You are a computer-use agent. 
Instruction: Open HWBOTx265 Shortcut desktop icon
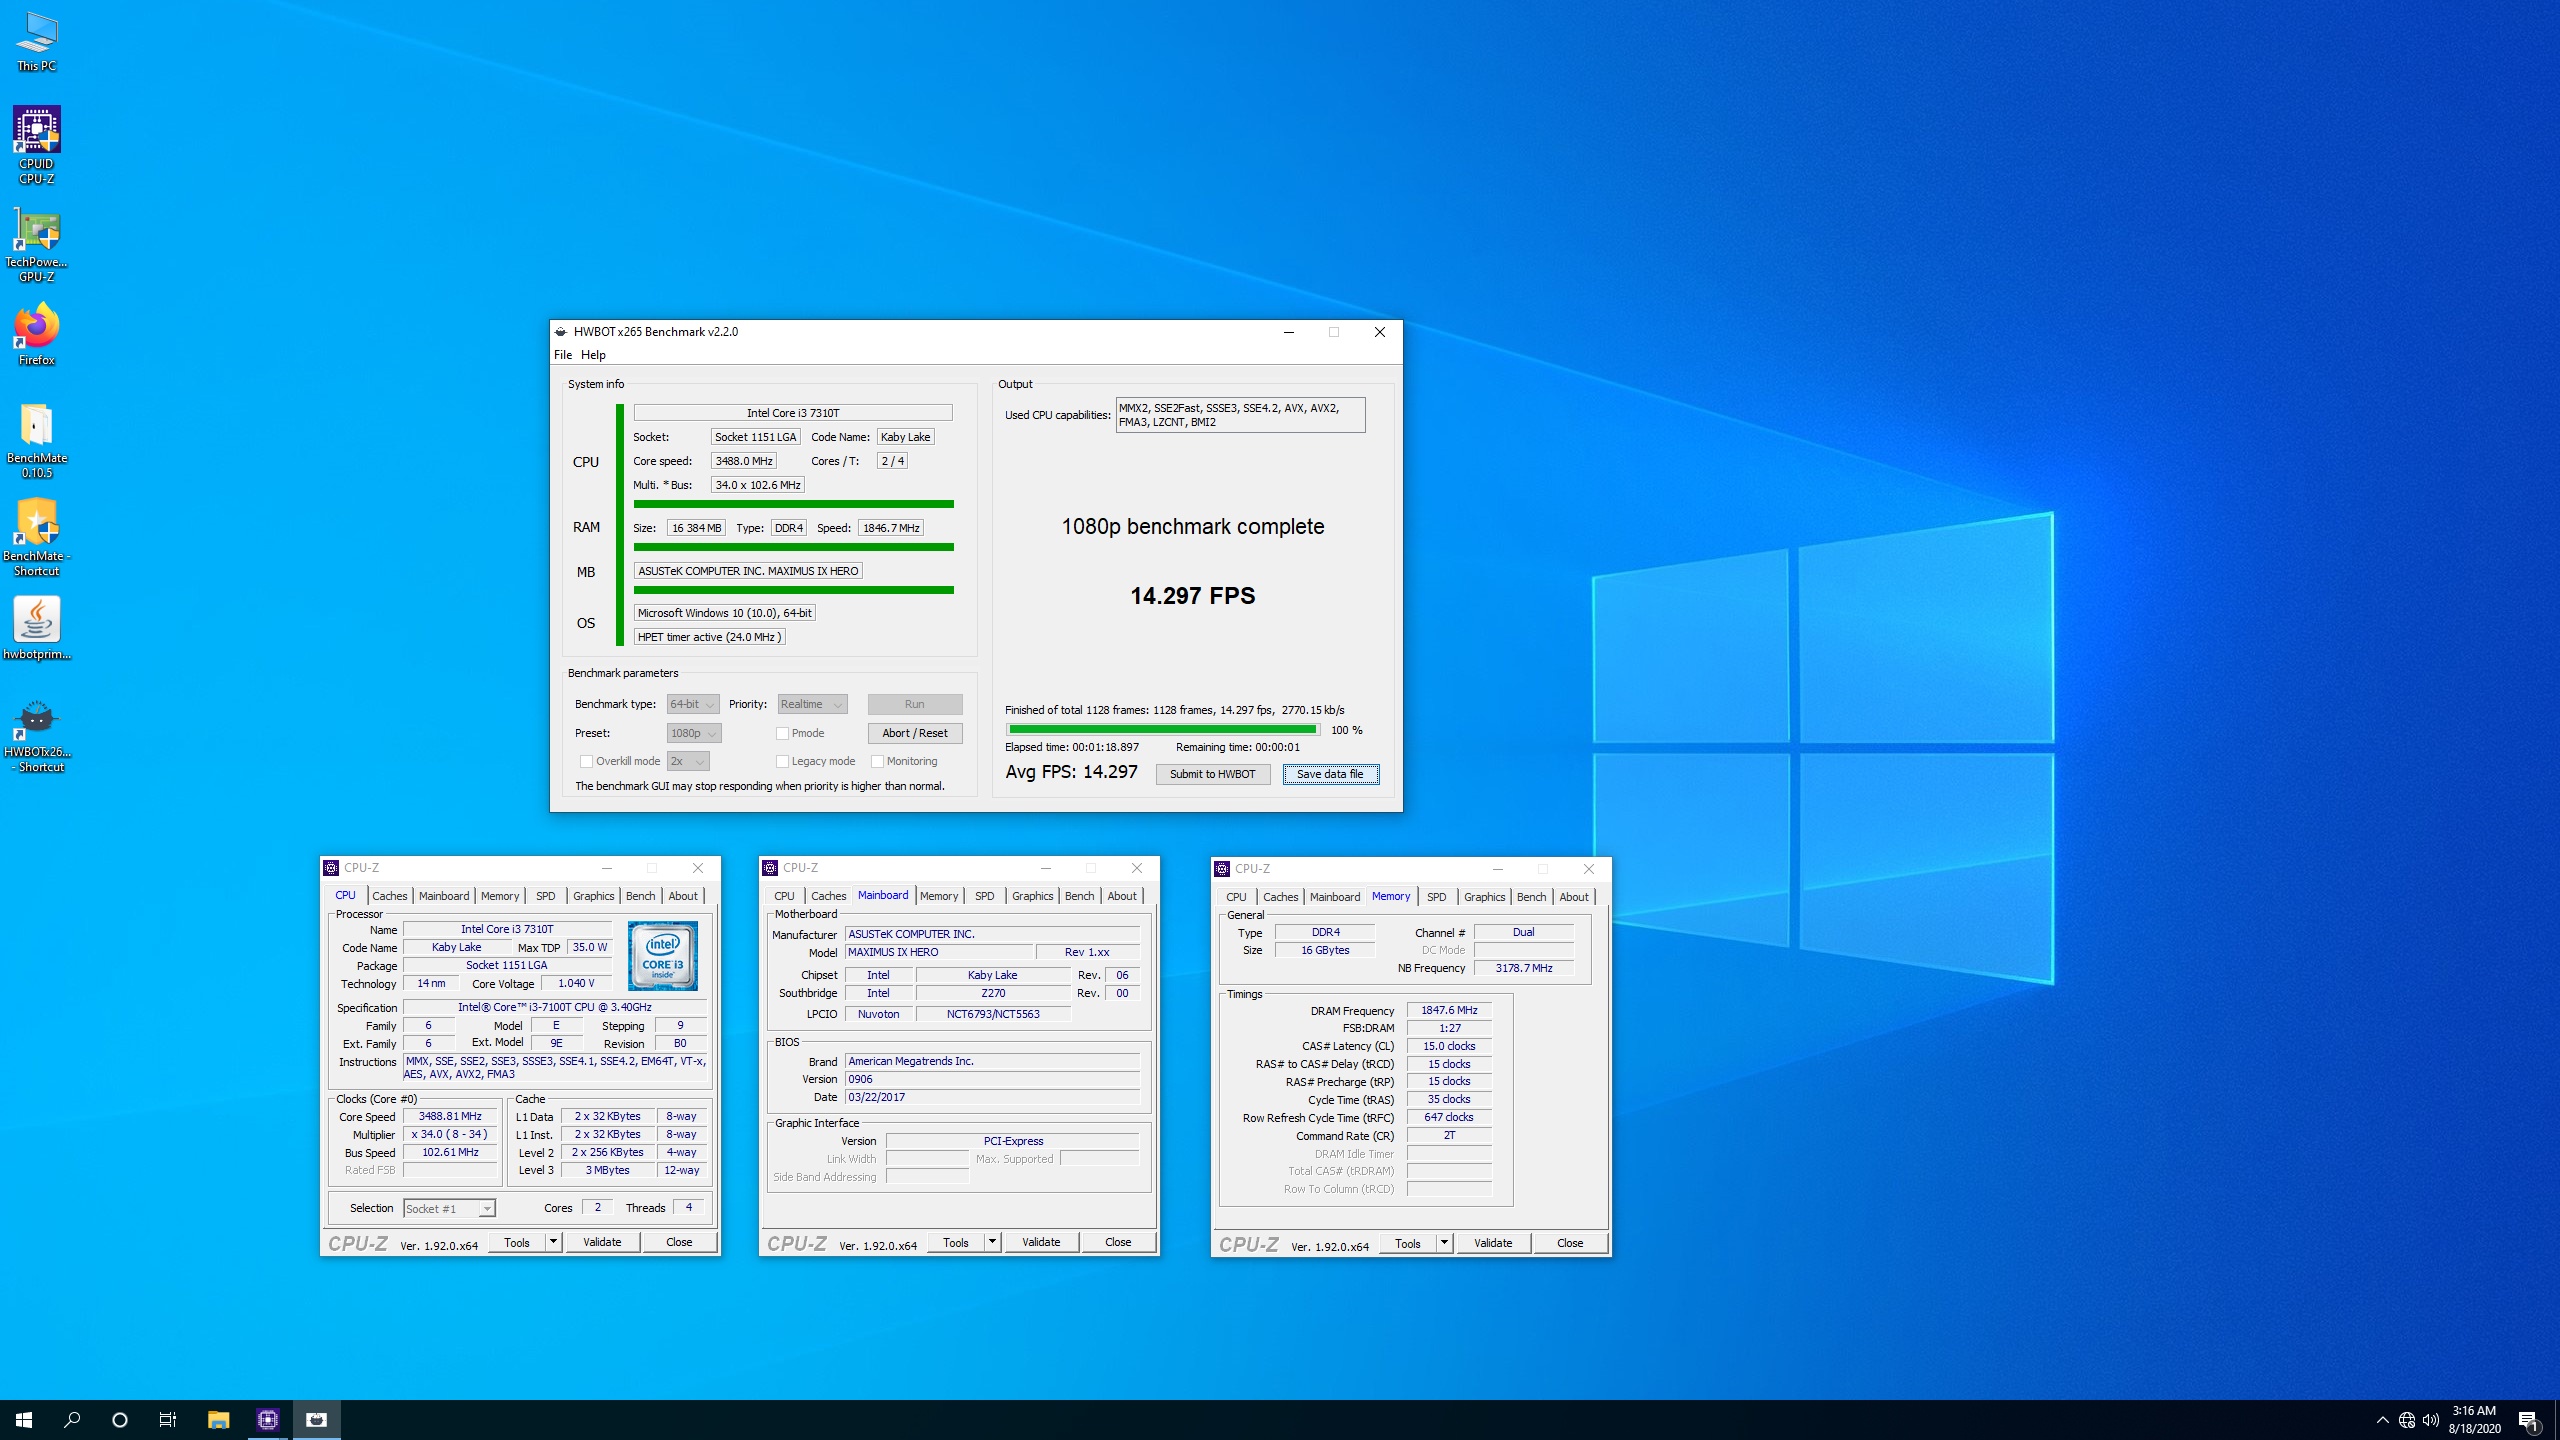tap(37, 736)
